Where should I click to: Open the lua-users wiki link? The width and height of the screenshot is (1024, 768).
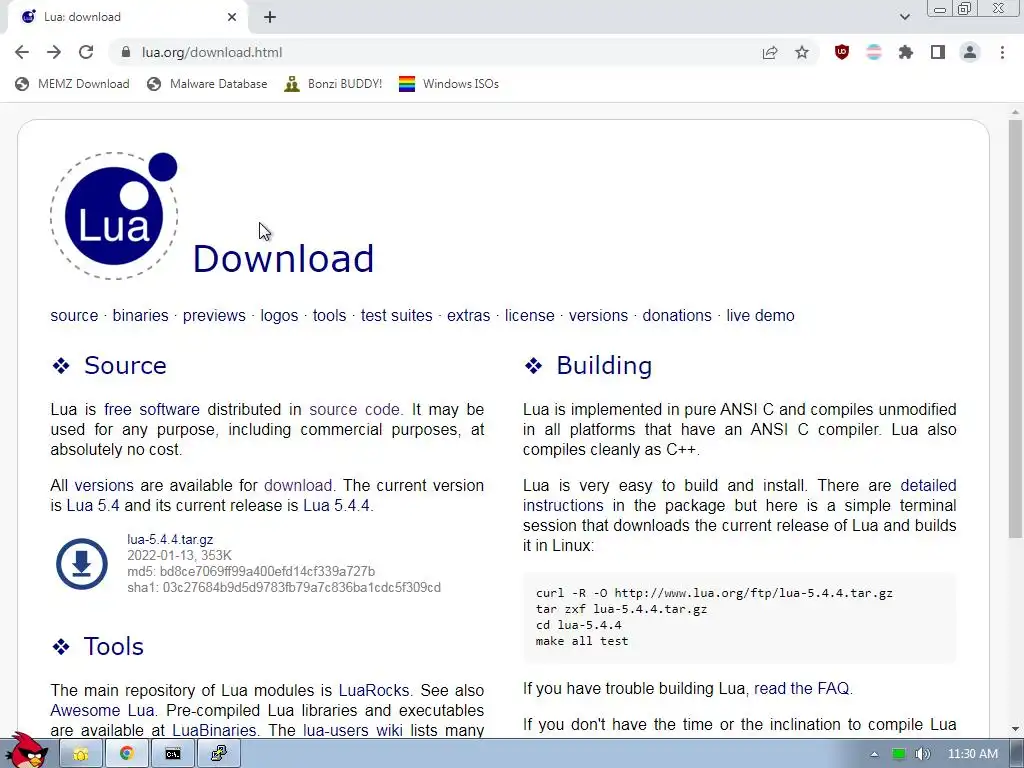[353, 730]
